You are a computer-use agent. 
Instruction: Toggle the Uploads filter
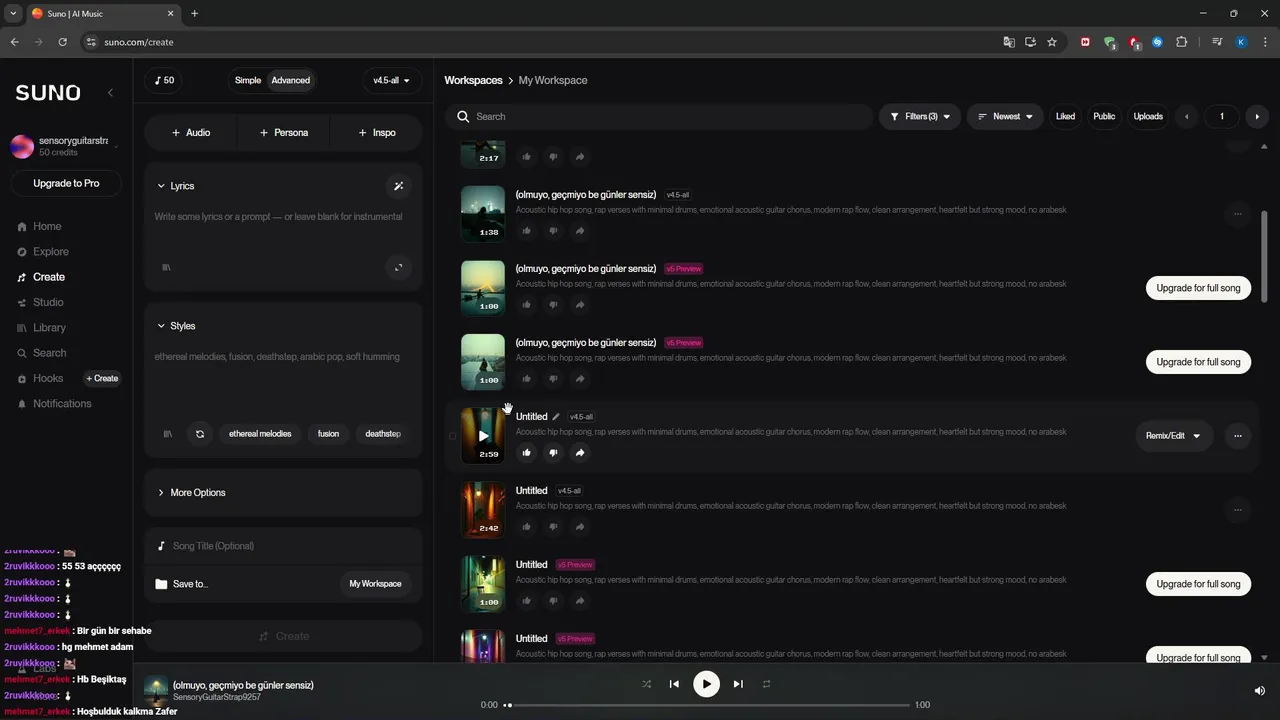(1148, 117)
